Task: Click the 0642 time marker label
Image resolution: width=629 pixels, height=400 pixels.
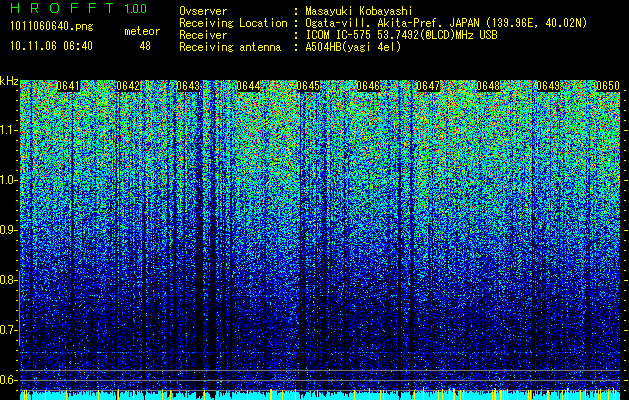Action: [x=128, y=86]
